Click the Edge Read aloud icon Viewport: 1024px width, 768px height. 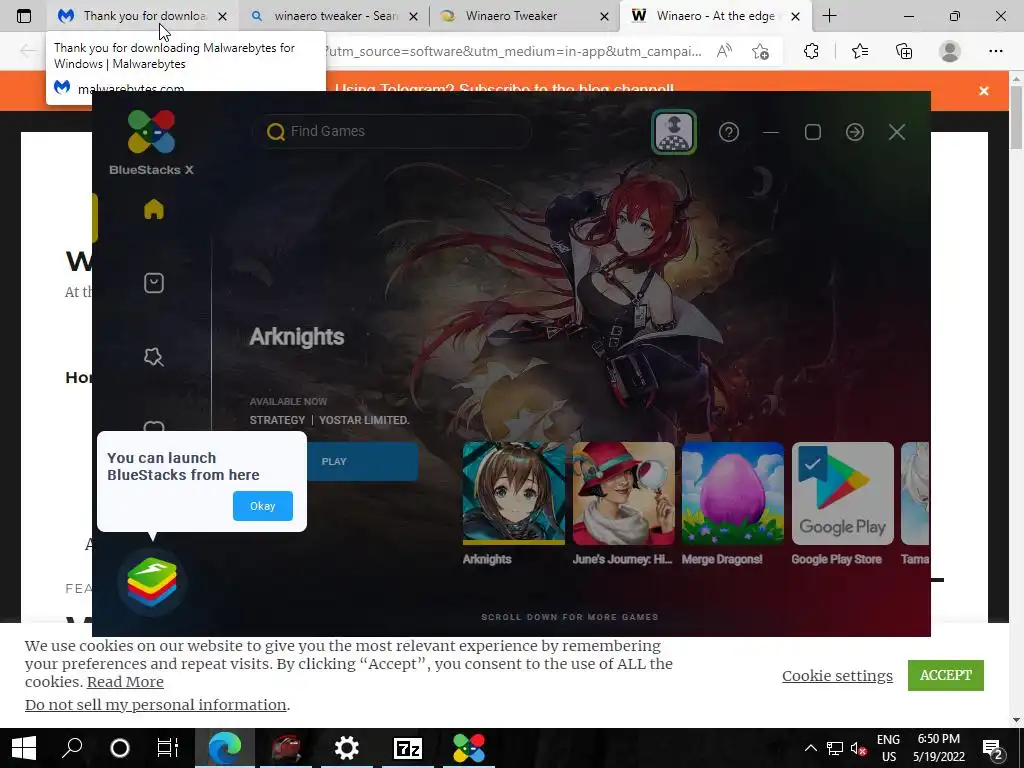coord(724,51)
